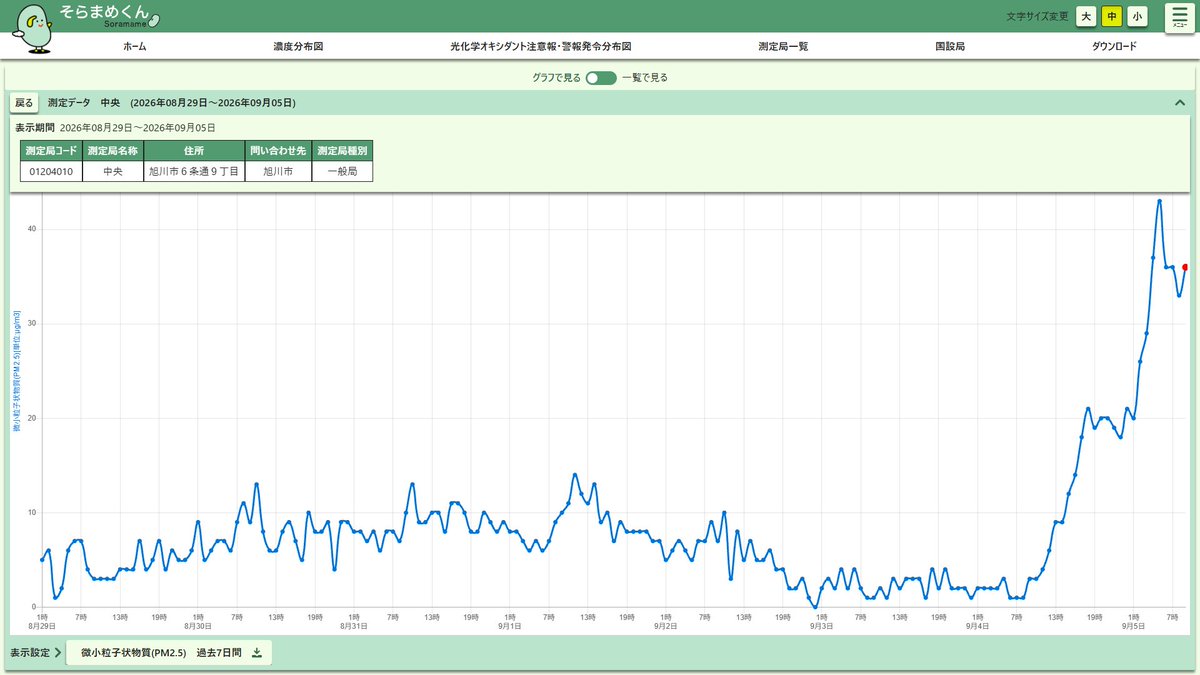Image resolution: width=1200 pixels, height=675 pixels.
Task: Click the 一般局 station type cell
Action: (x=342, y=171)
